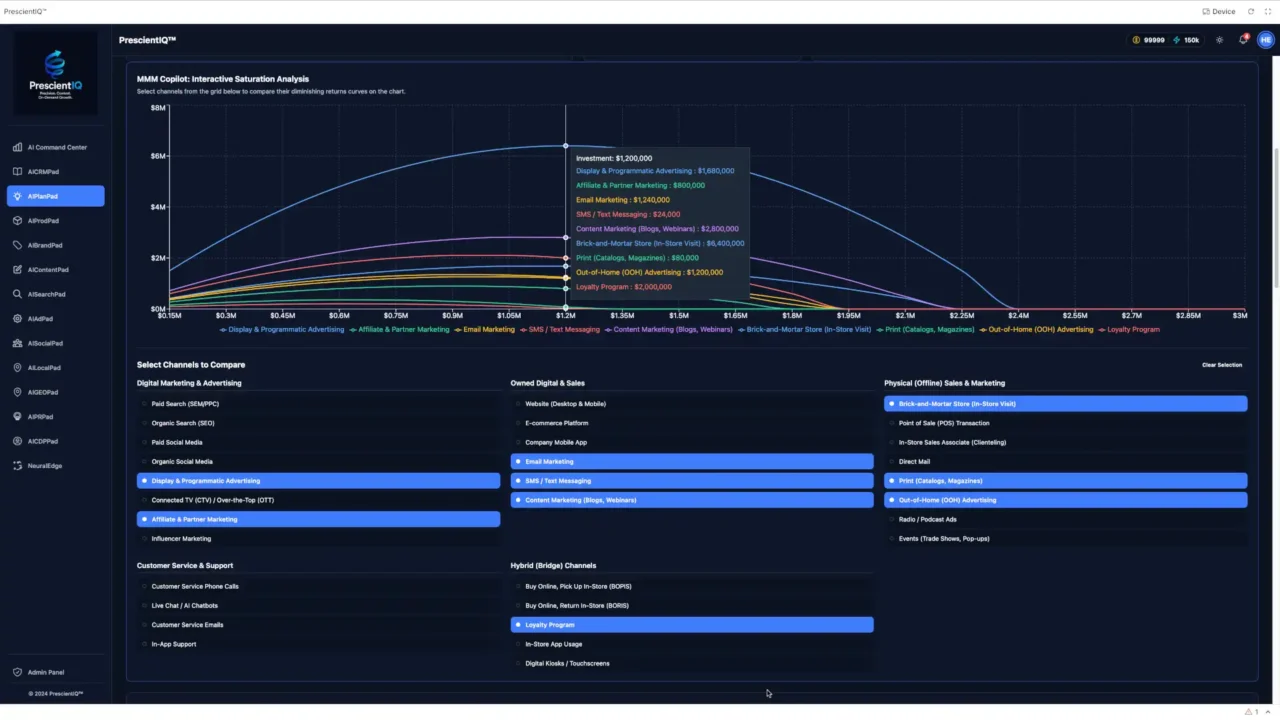Open AIContentPad from the sidebar
The height and width of the screenshot is (720, 1280).
(48, 269)
